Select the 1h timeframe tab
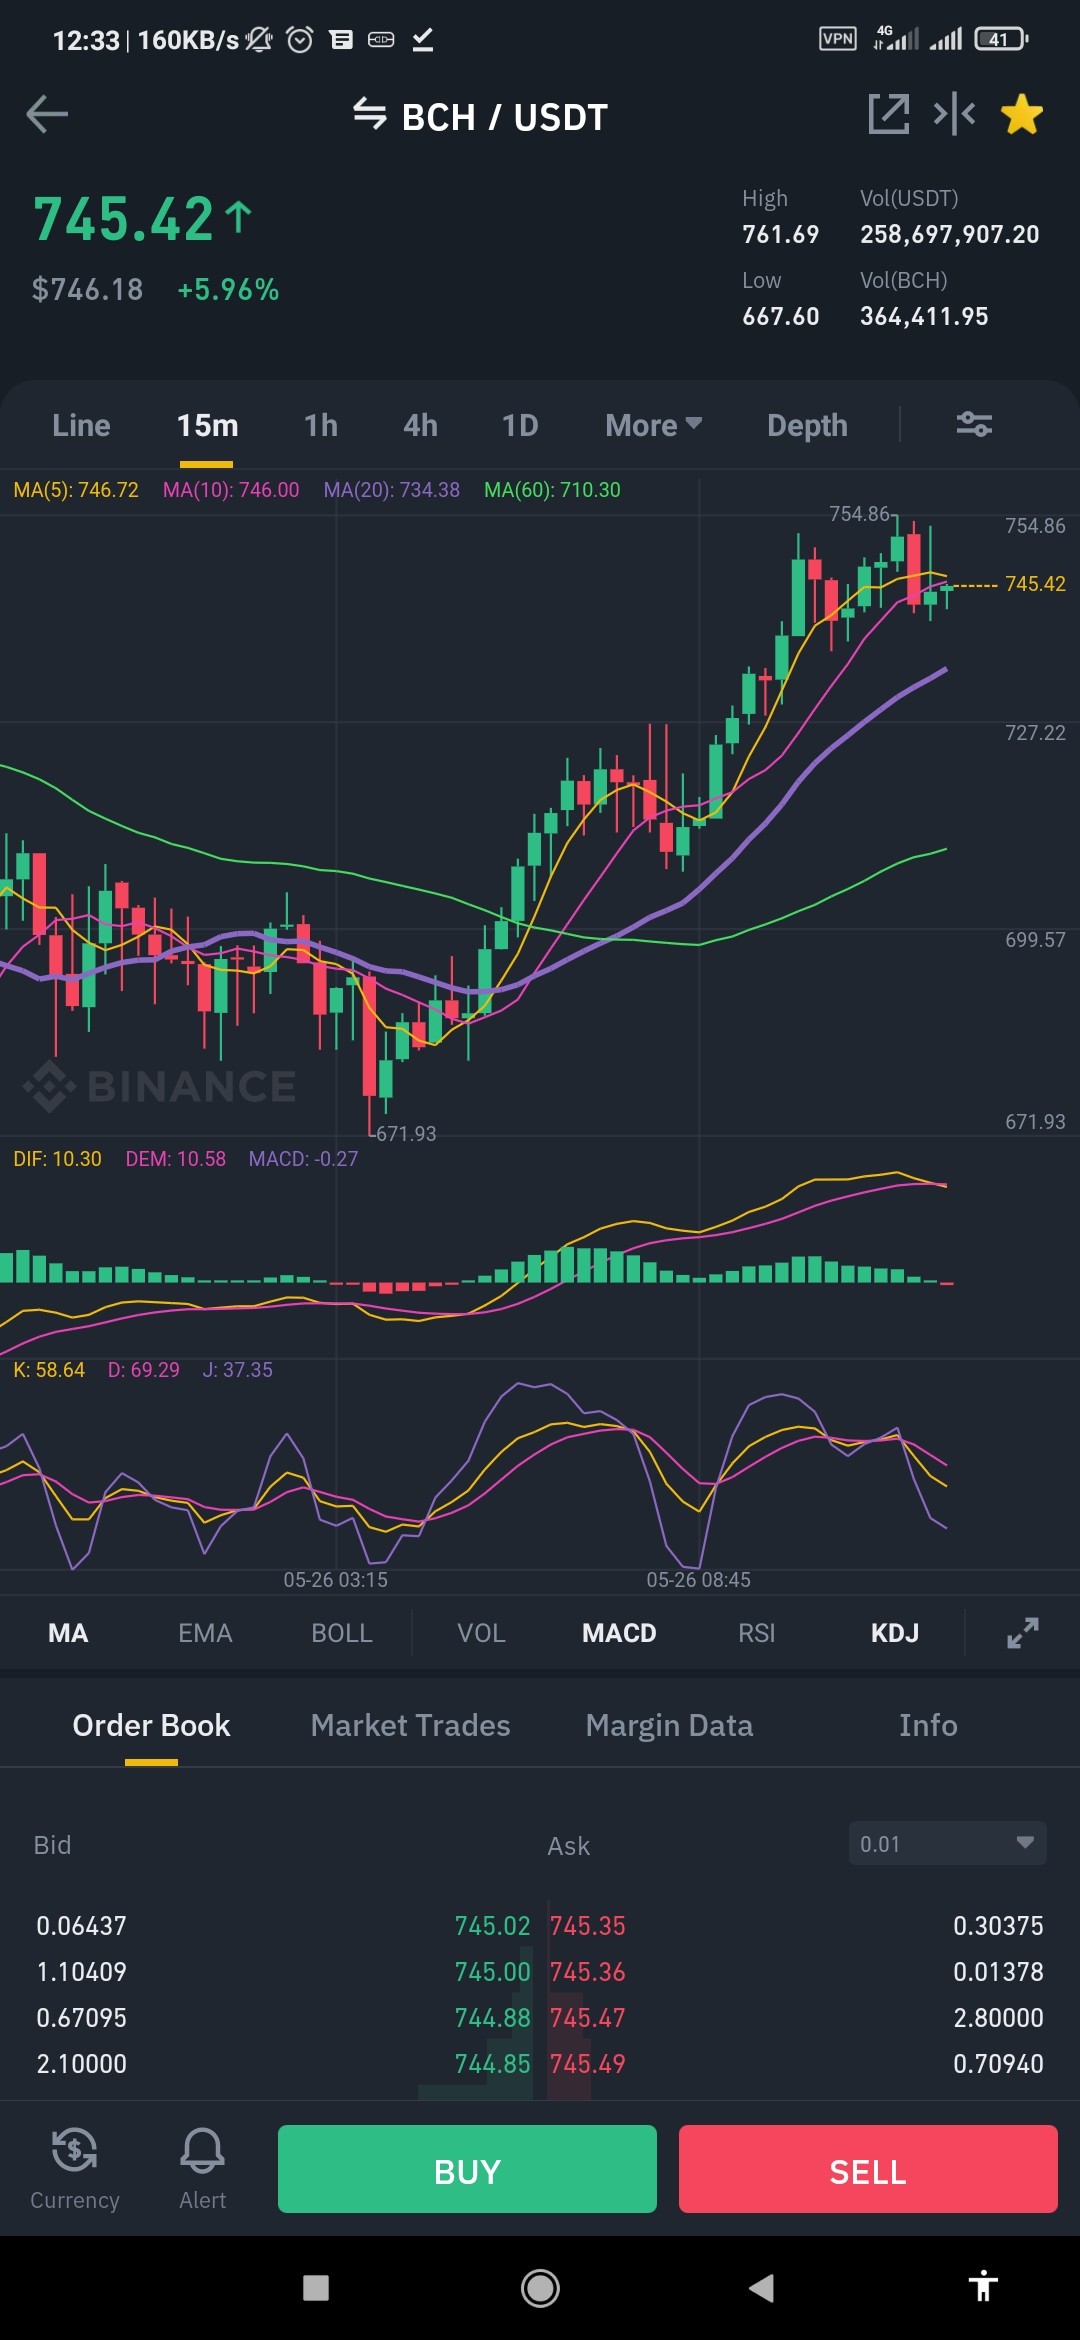This screenshot has width=1080, height=2340. coord(321,425)
